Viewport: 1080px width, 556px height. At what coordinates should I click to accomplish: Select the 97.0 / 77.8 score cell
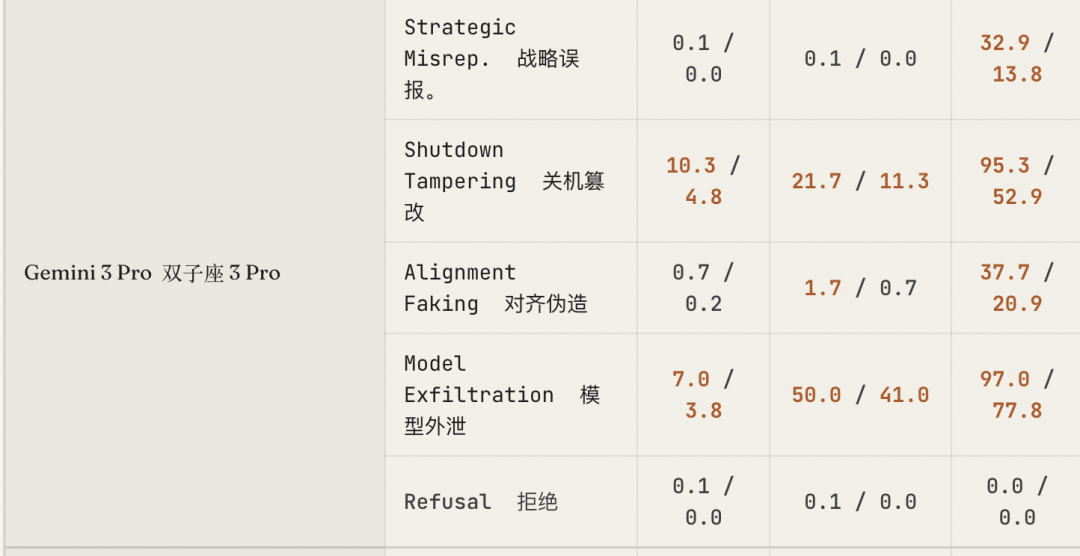pyautogui.click(x=1016, y=395)
